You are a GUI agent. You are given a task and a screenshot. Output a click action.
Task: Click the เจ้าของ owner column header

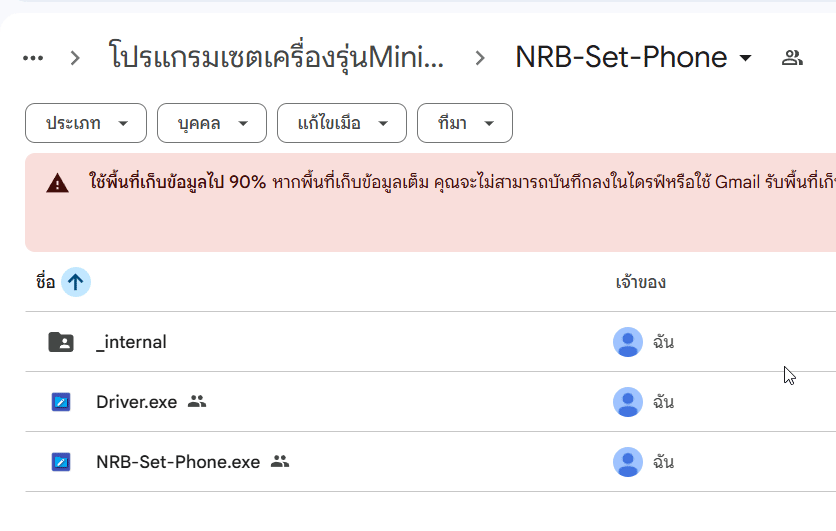[640, 282]
